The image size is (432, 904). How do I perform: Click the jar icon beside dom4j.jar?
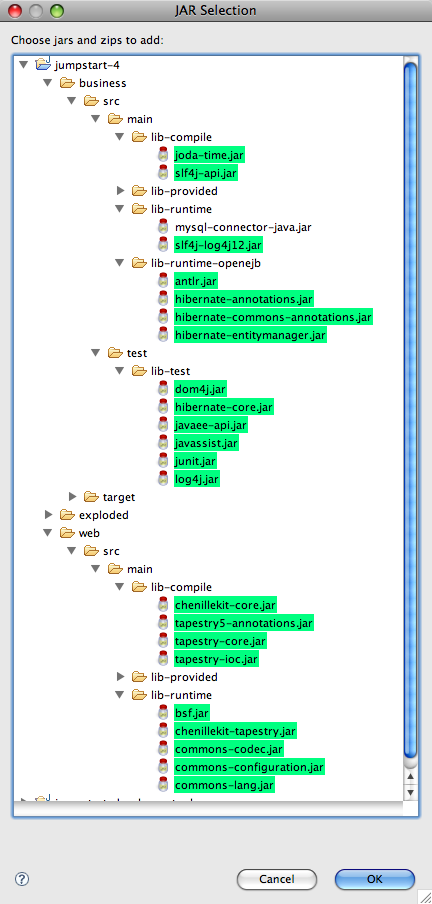point(163,389)
